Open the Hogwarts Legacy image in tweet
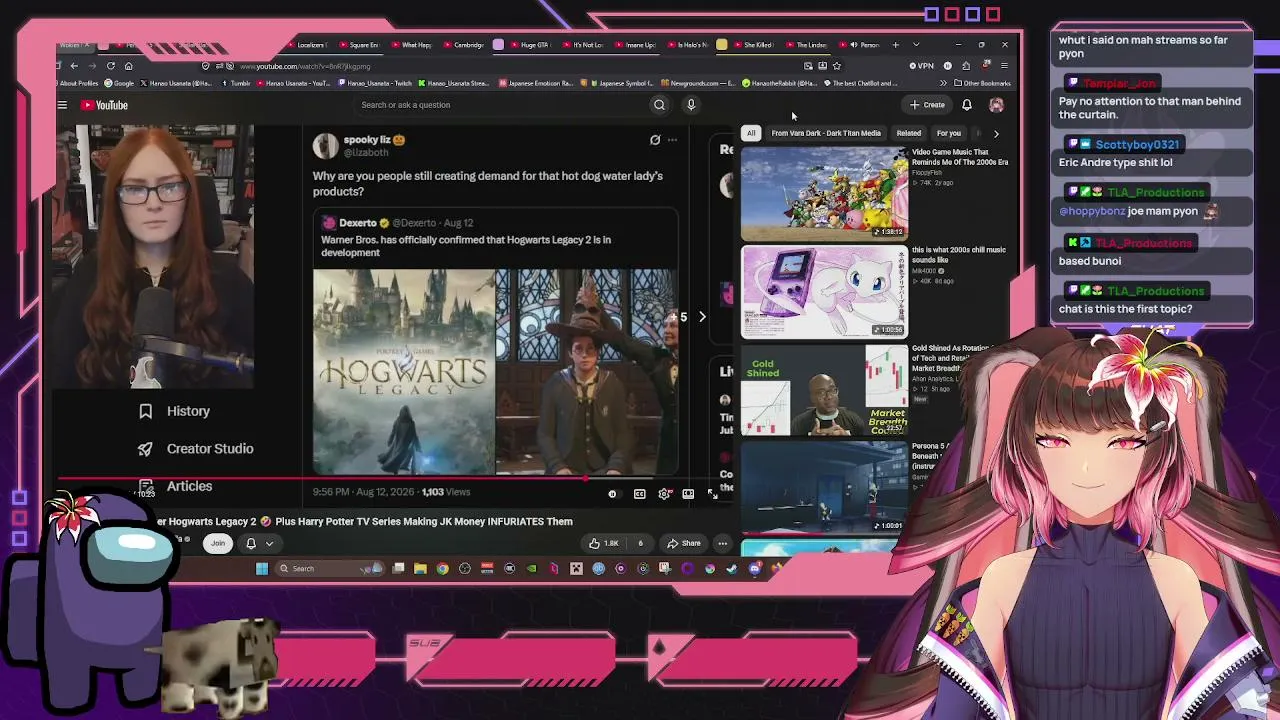The image size is (1280, 720). 404,372
